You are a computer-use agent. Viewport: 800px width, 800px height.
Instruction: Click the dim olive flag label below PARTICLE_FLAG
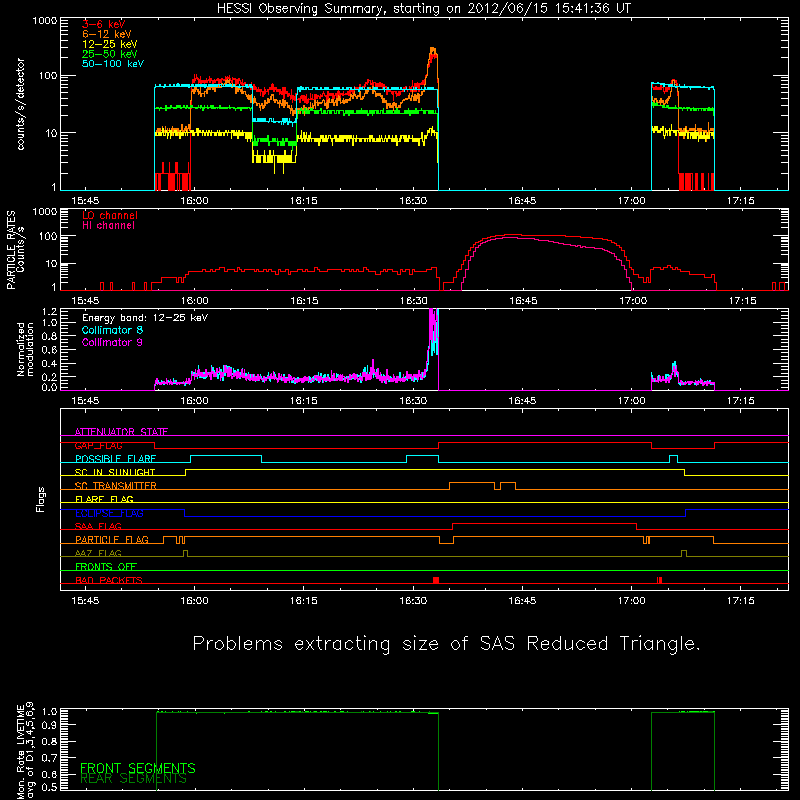pyautogui.click(x=98, y=553)
